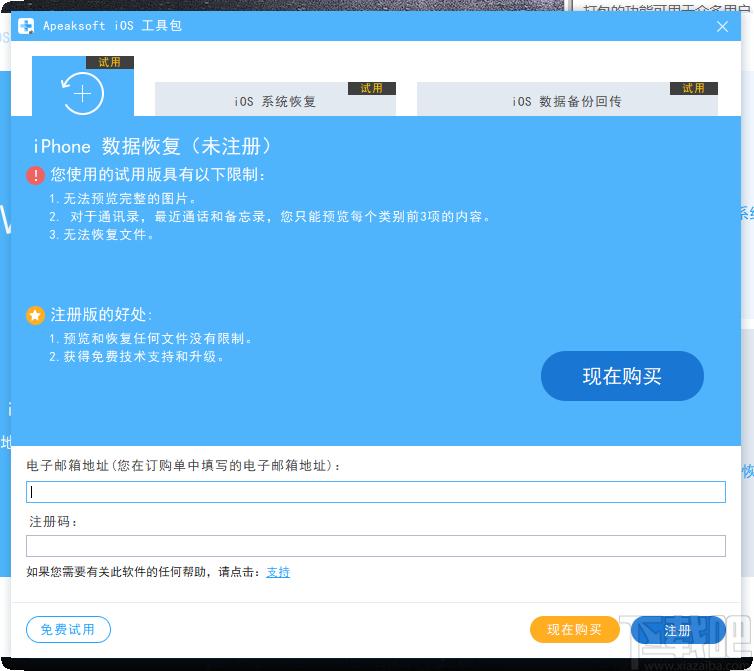The width and height of the screenshot is (754, 671).
Task: Focus the 注册码 registration code field
Action: [376, 546]
